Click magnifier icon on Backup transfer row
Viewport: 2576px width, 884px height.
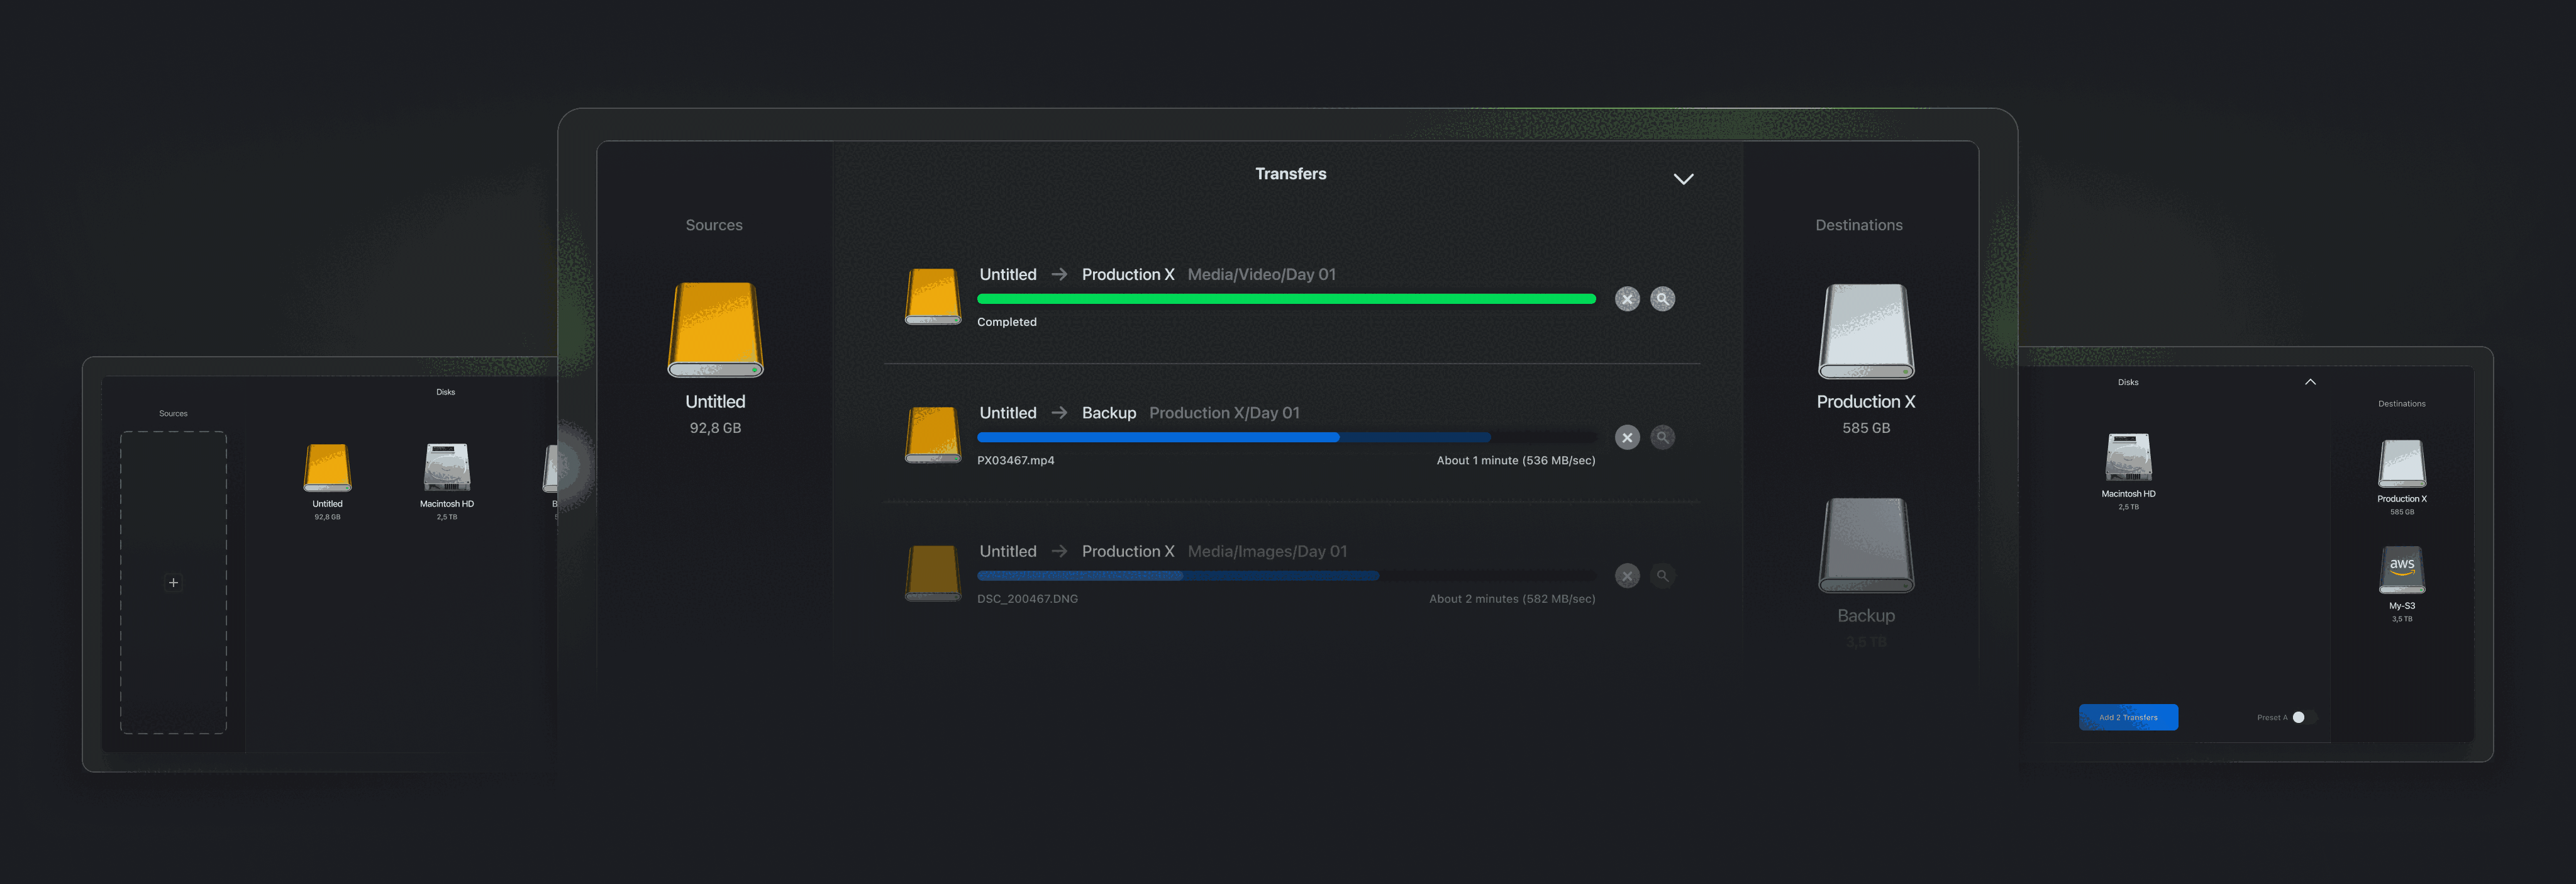1662,437
